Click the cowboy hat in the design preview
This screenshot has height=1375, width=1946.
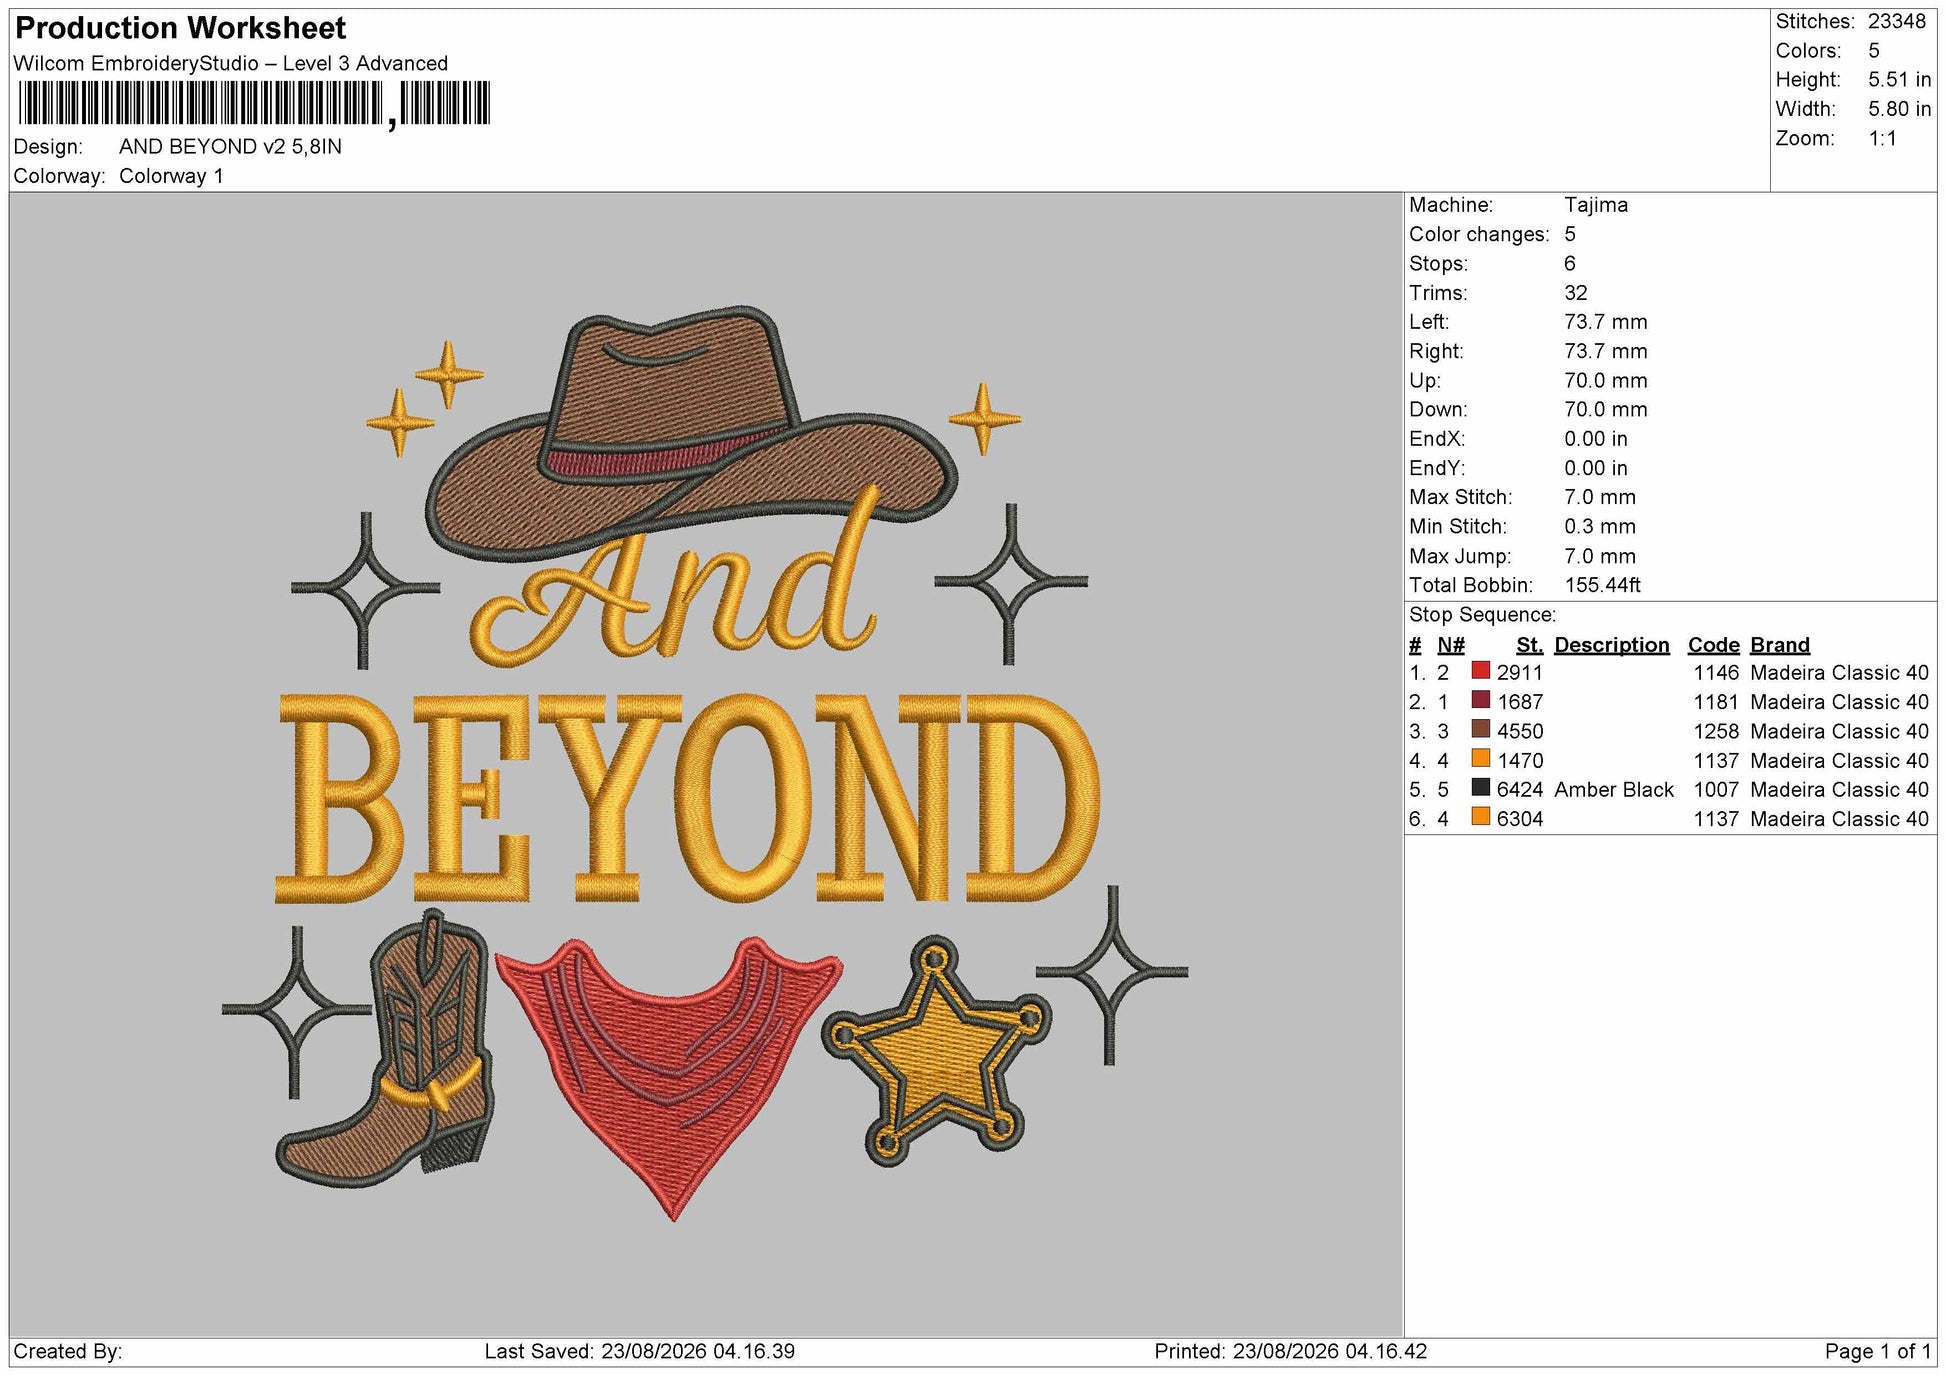point(692,432)
